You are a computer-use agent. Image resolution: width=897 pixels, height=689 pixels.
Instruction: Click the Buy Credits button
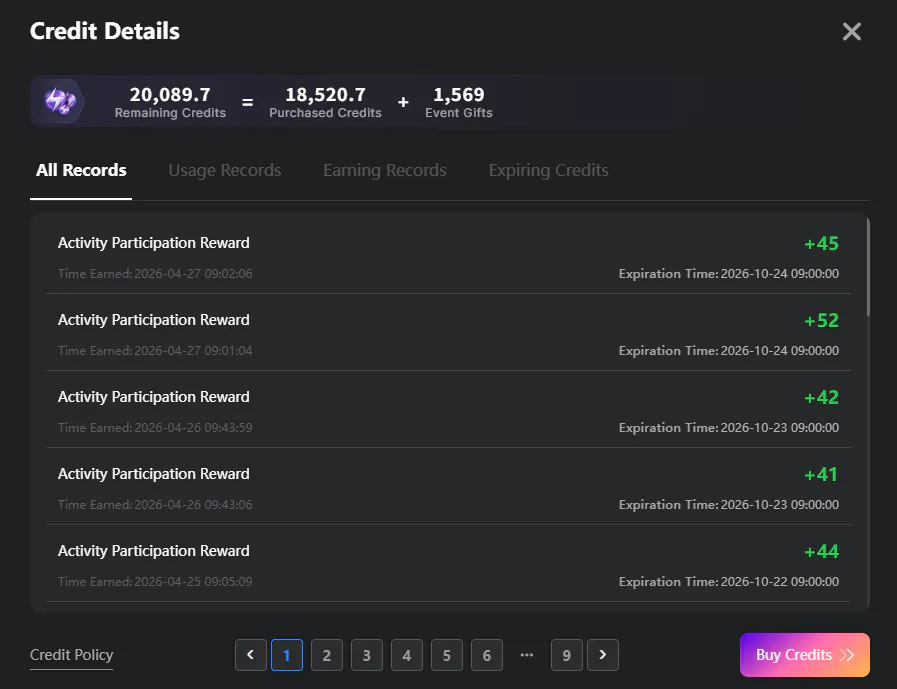[804, 655]
